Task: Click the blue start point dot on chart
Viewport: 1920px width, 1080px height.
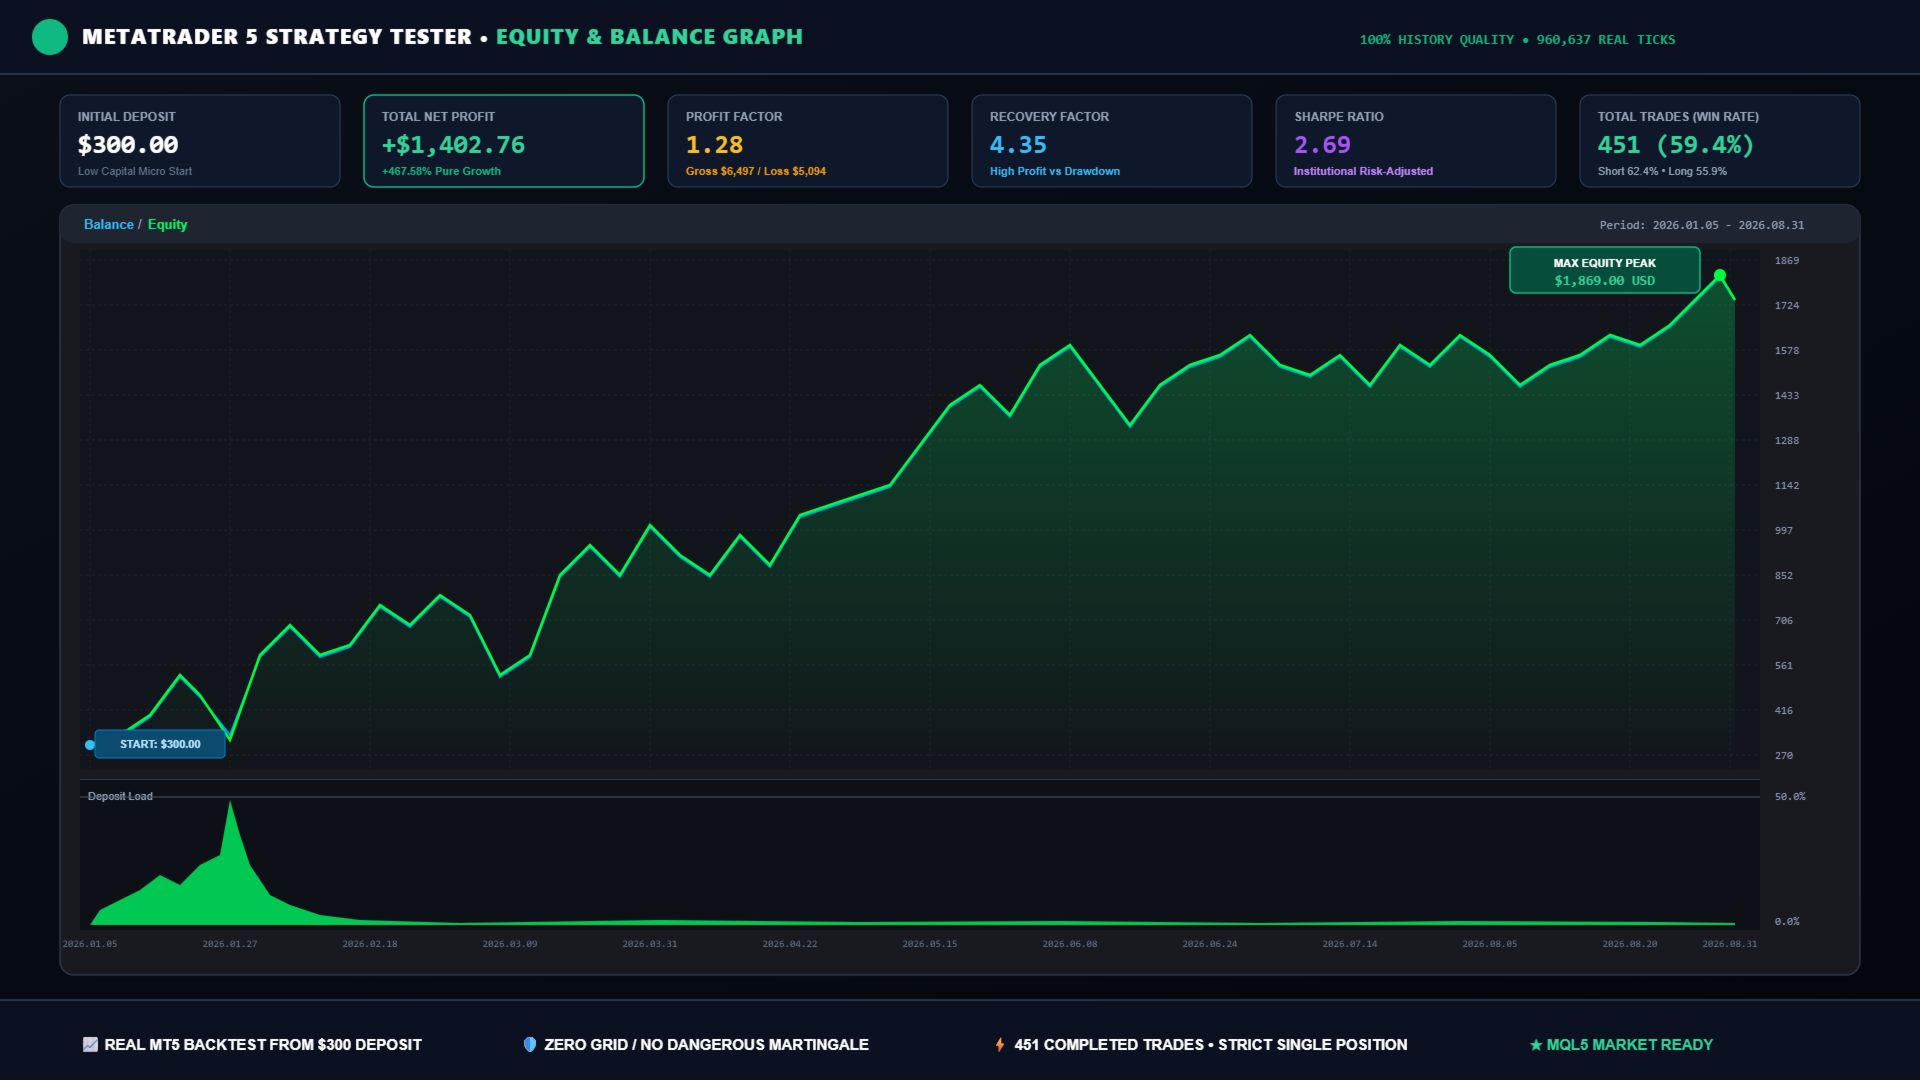Action: click(90, 745)
